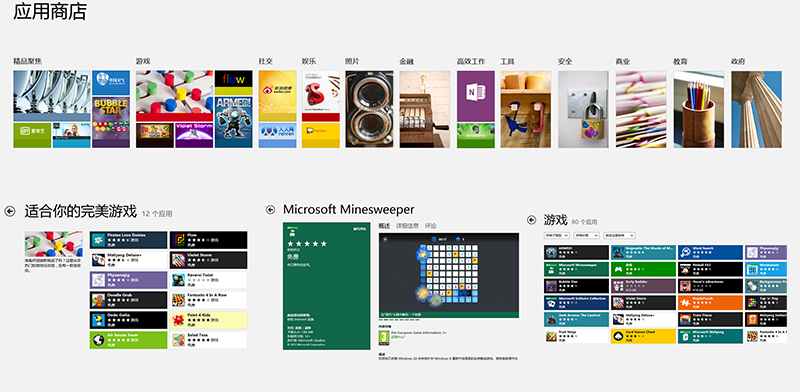
Task: Click back arrow beside Microsoft Minesweeper title
Action: click(x=271, y=209)
